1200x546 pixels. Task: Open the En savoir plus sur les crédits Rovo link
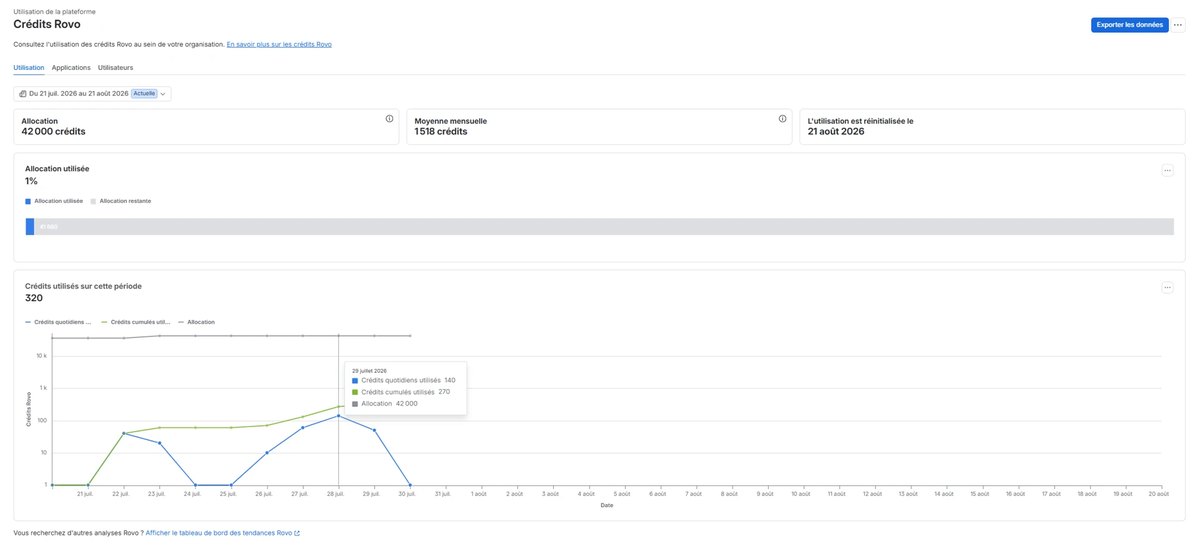(x=279, y=45)
